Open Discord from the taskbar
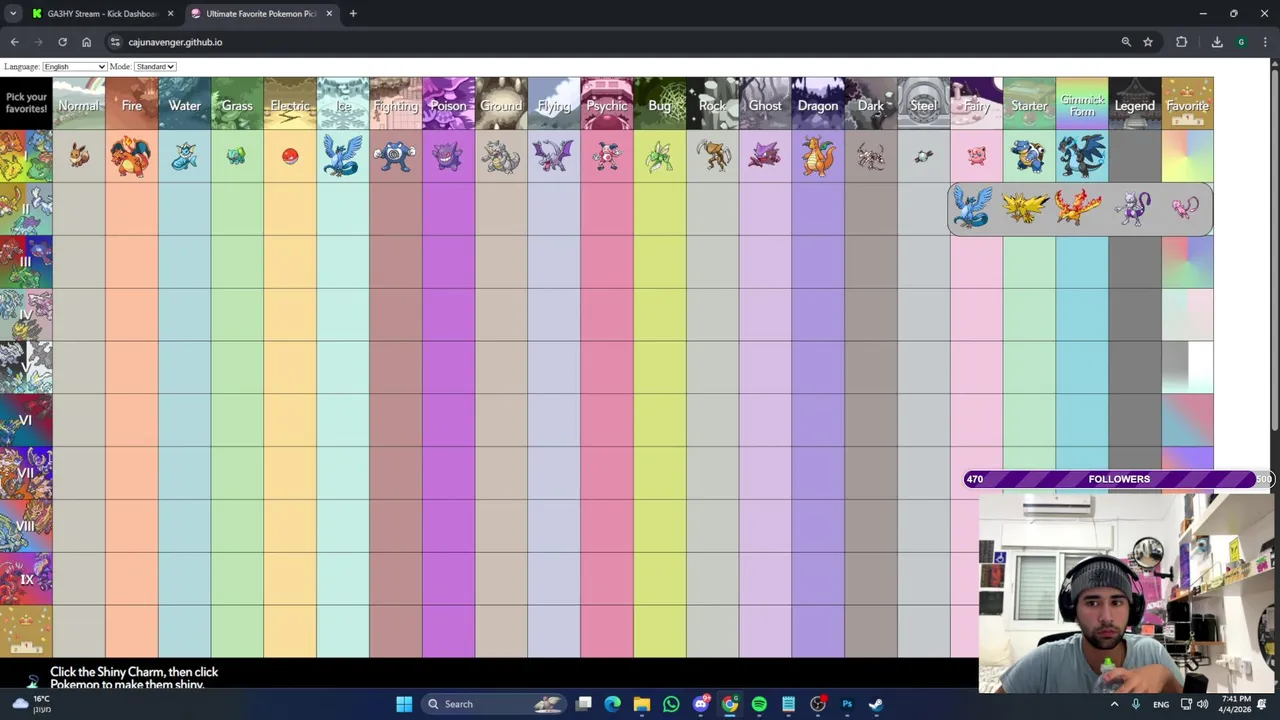 (701, 704)
